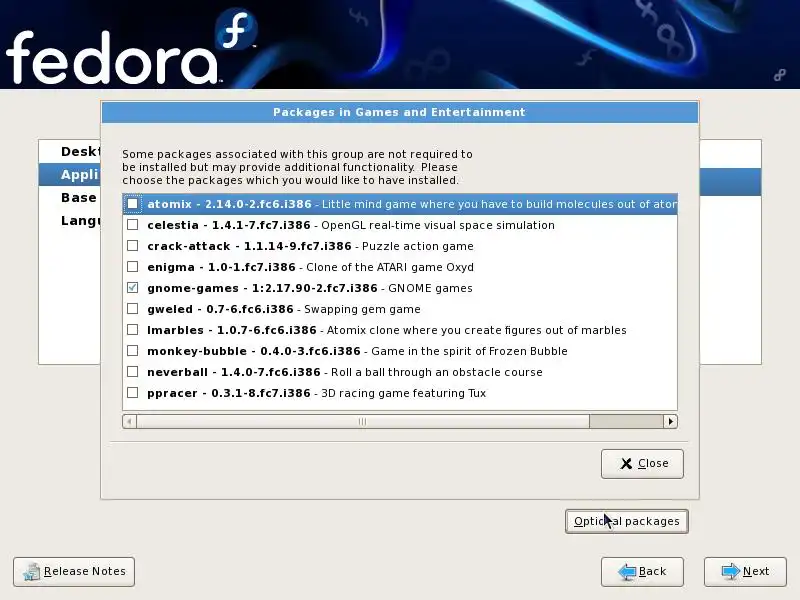Uncheck the gnome-games package checkbox

pos(133,287)
